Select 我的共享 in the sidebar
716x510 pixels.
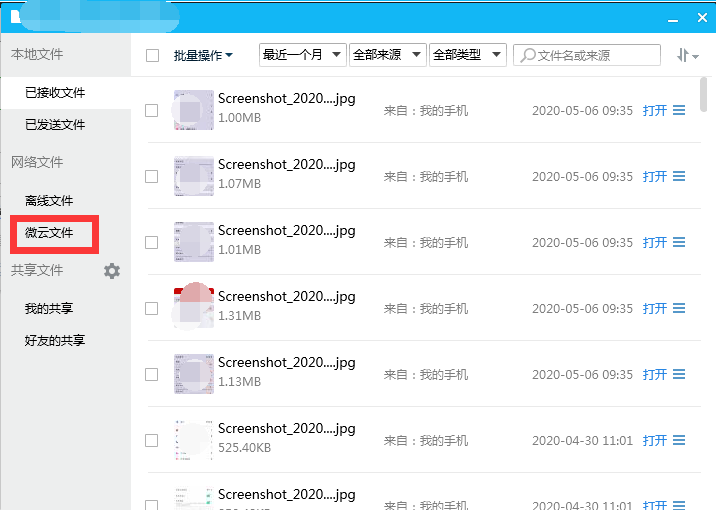[x=49, y=308]
